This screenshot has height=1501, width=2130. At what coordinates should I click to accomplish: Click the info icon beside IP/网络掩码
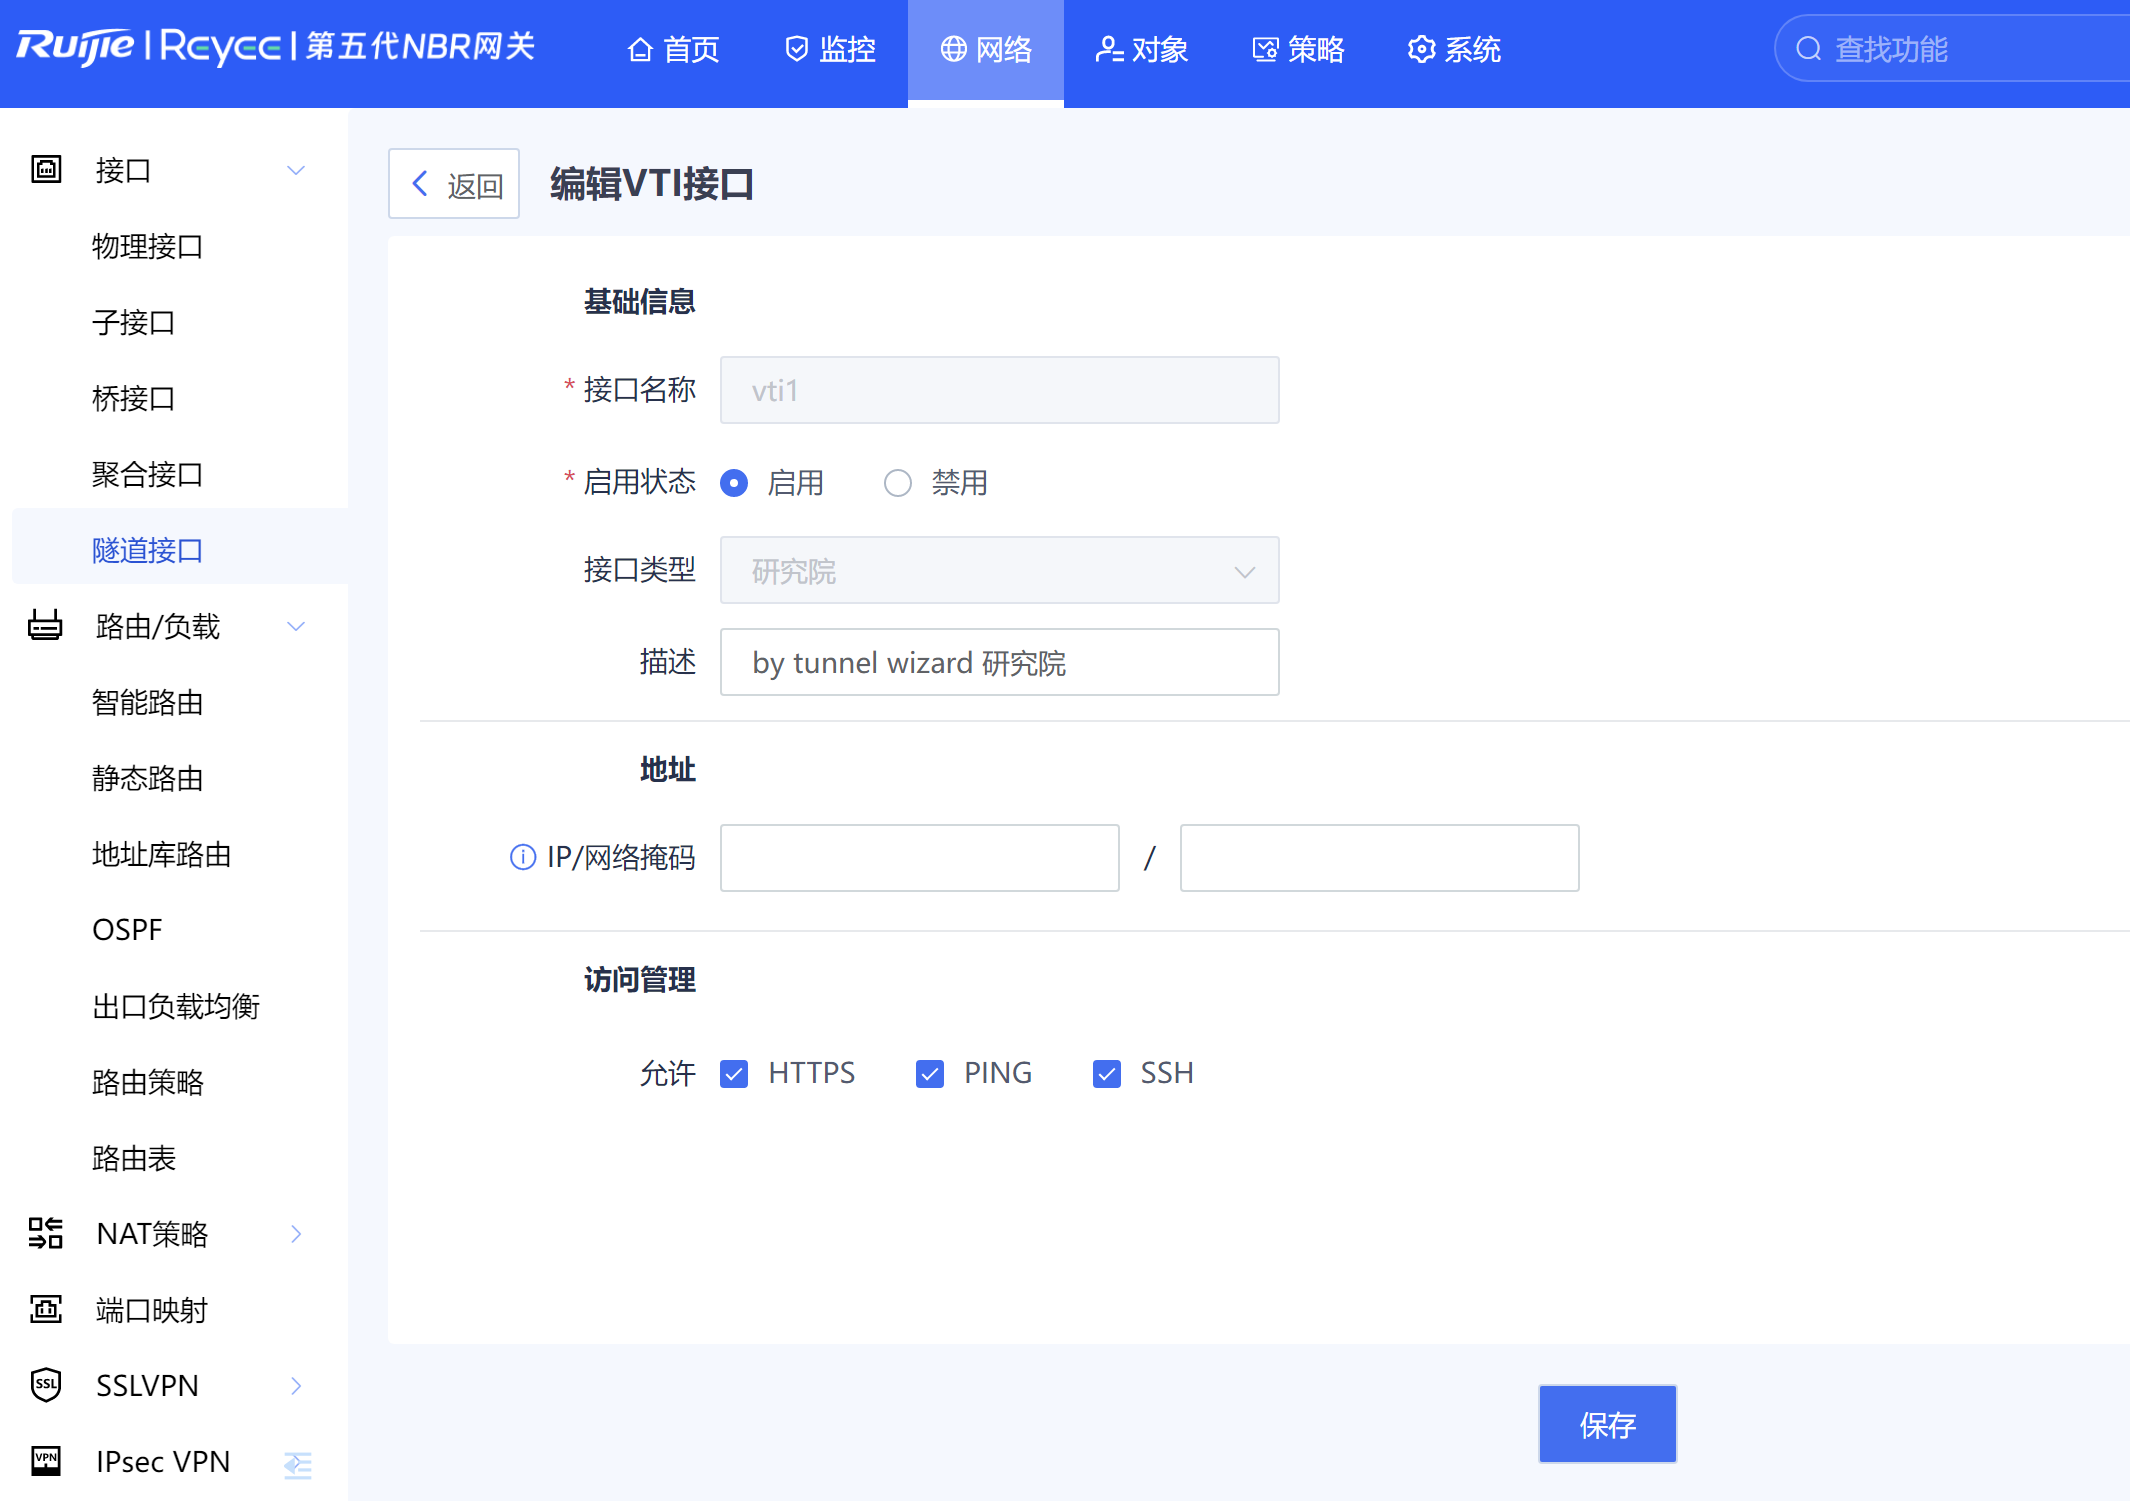(x=522, y=857)
